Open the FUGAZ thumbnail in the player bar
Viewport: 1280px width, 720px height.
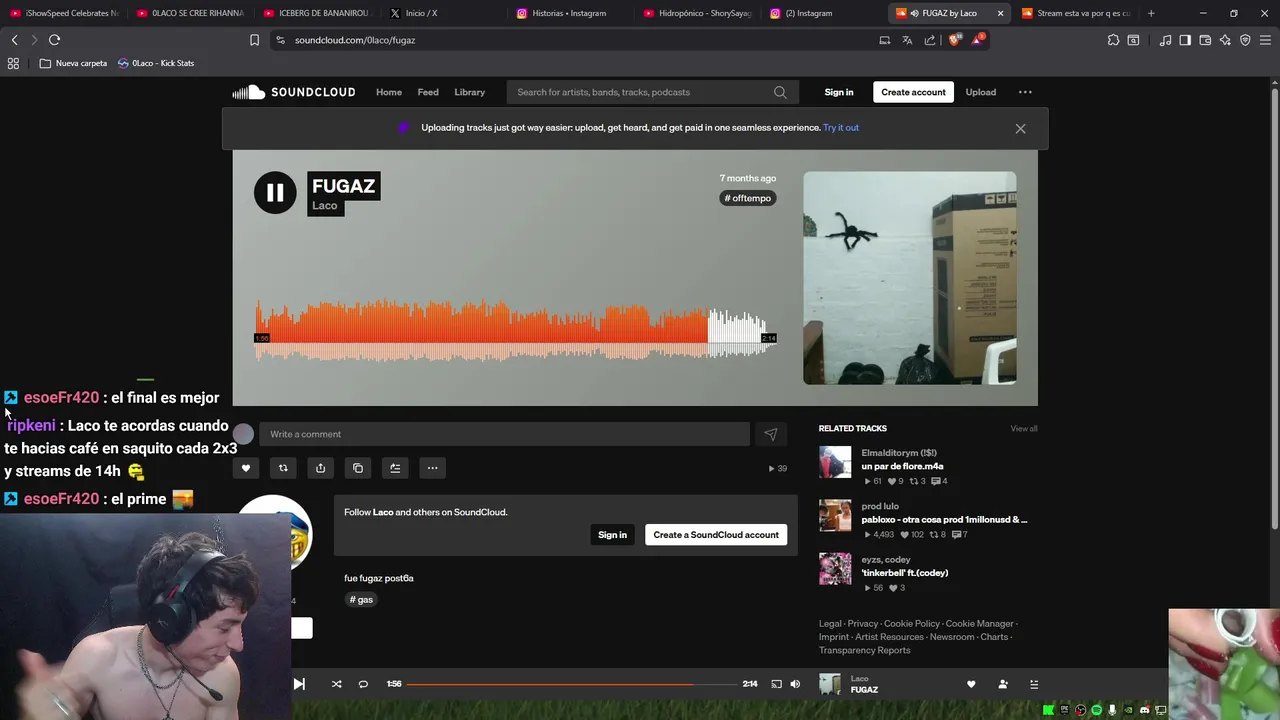(x=830, y=684)
